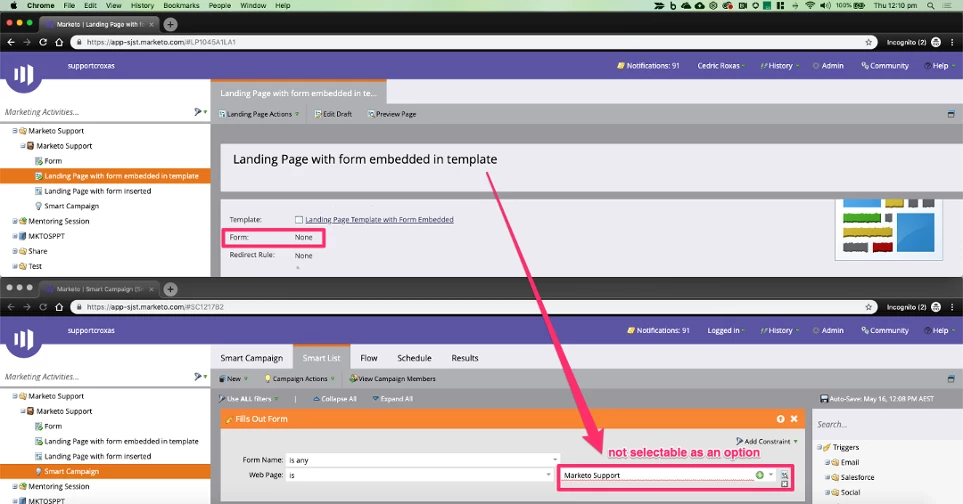Go to home page in the top Chrome window

(x=59, y=42)
